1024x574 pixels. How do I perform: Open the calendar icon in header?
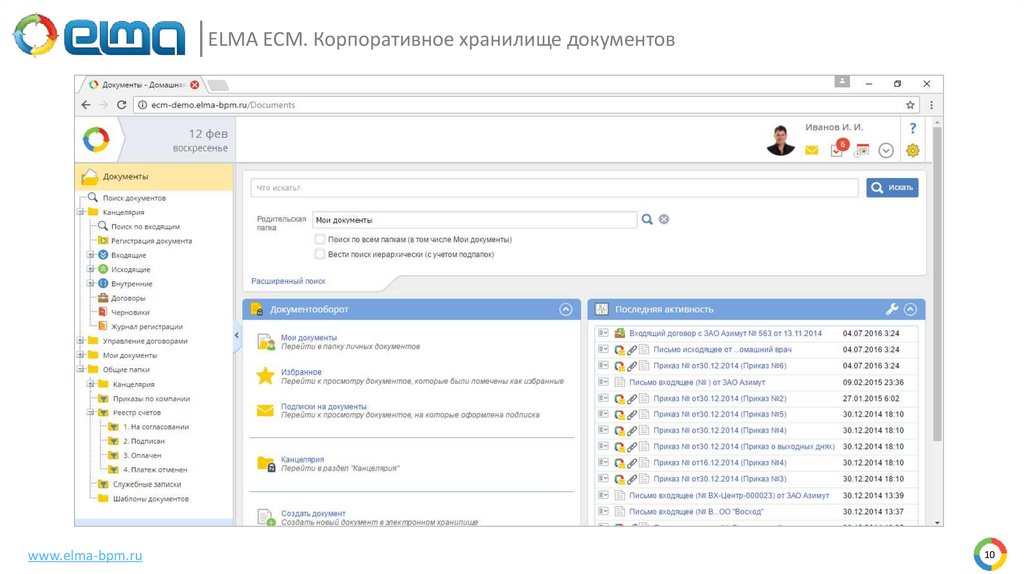pyautogui.click(x=862, y=150)
